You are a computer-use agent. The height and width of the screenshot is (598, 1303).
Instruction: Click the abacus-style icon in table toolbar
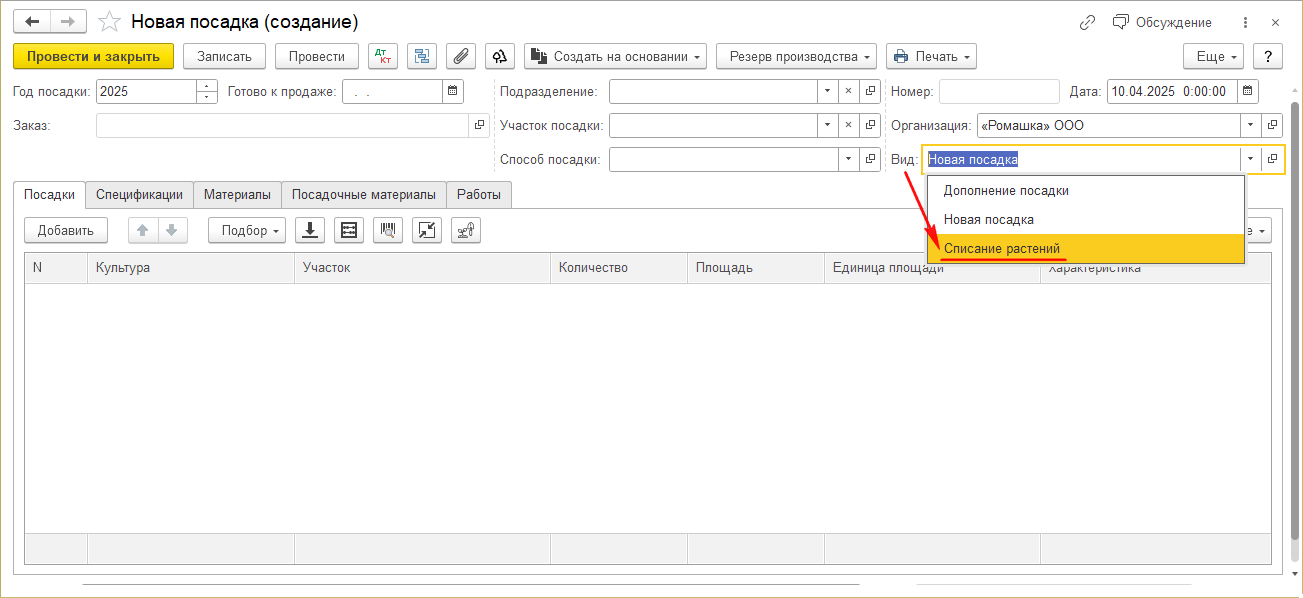click(x=349, y=230)
